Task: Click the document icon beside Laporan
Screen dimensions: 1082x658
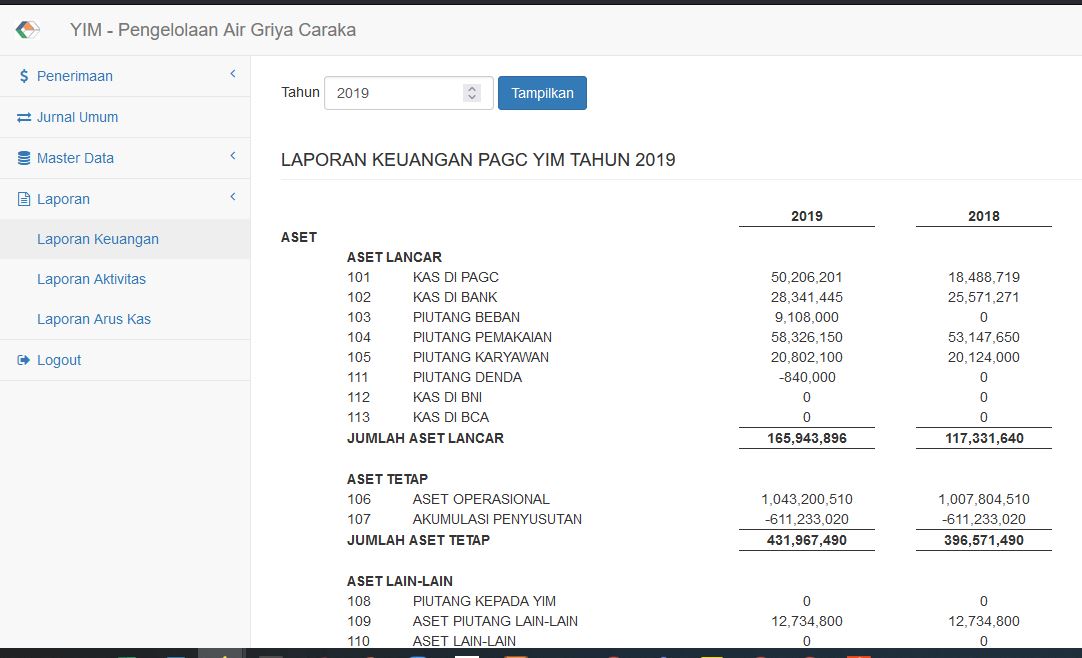Action: 24,199
